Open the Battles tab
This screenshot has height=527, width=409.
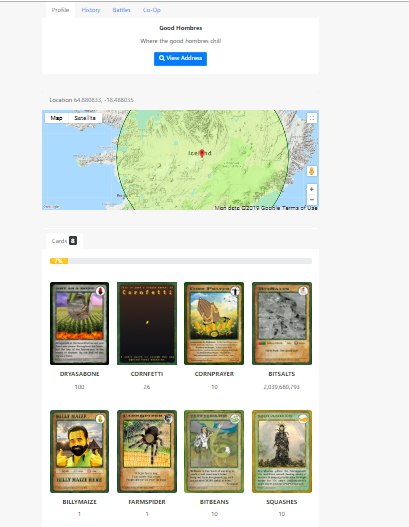pyautogui.click(x=121, y=10)
